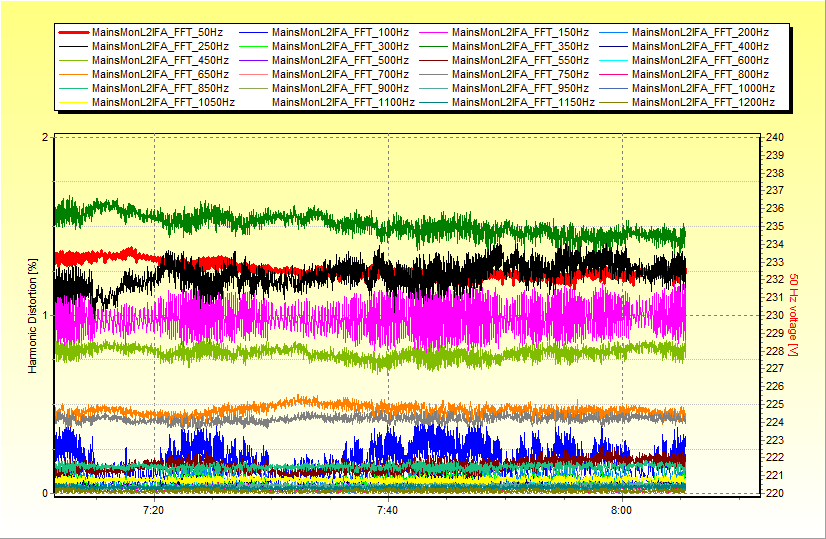This screenshot has width=826, height=539.
Task: Click the 2 tick on the distortion axis
Action: (44, 137)
